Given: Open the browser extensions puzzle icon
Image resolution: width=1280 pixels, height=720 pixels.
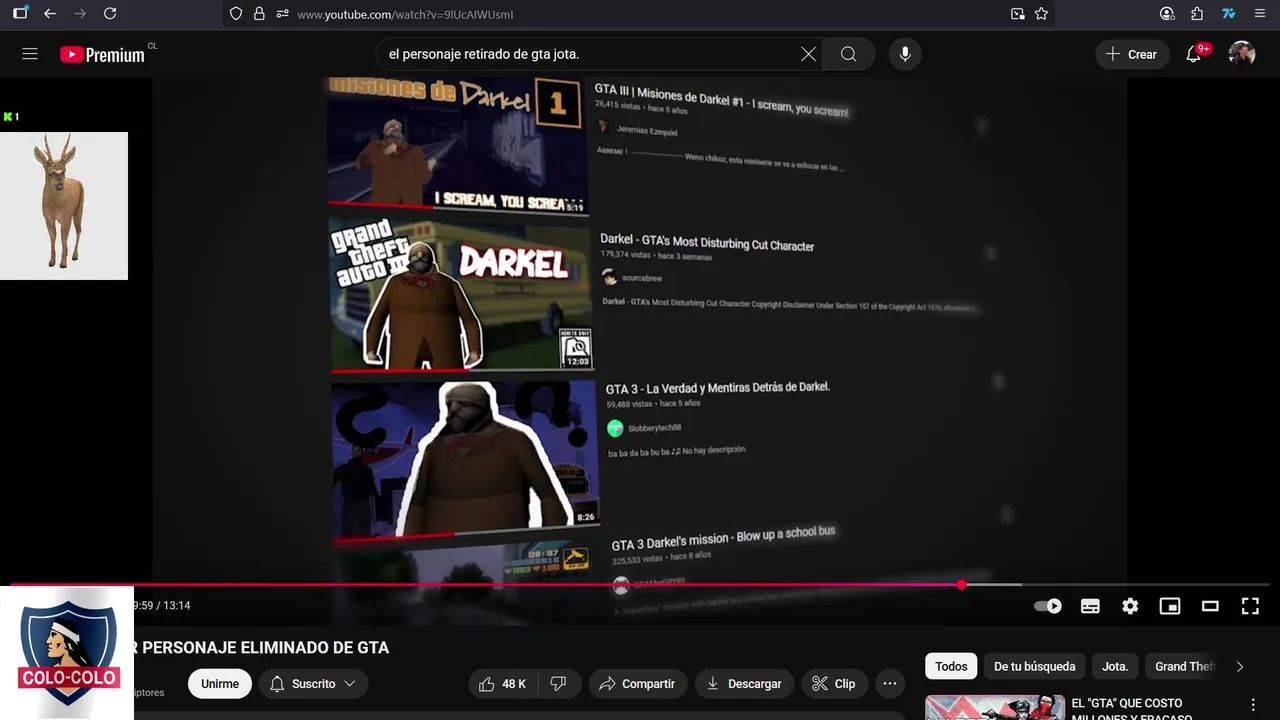Looking at the screenshot, I should pos(1197,14).
